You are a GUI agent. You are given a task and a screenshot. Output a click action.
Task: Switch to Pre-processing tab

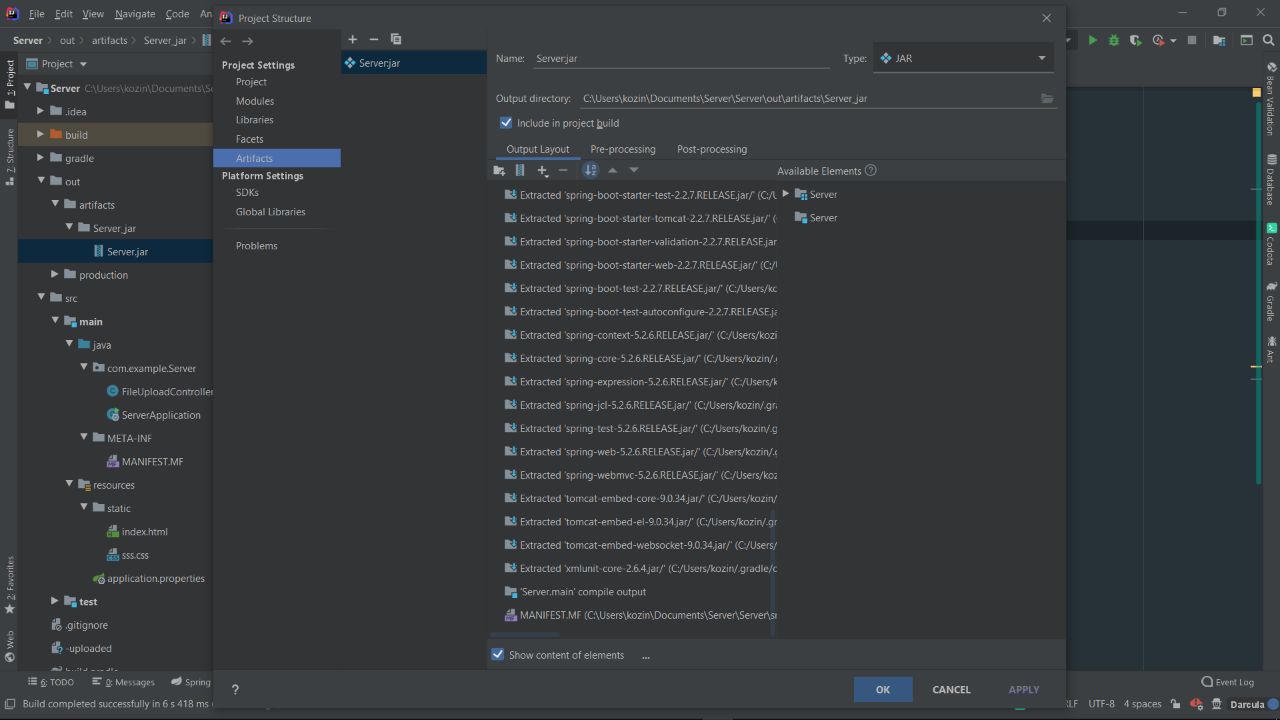[623, 149]
